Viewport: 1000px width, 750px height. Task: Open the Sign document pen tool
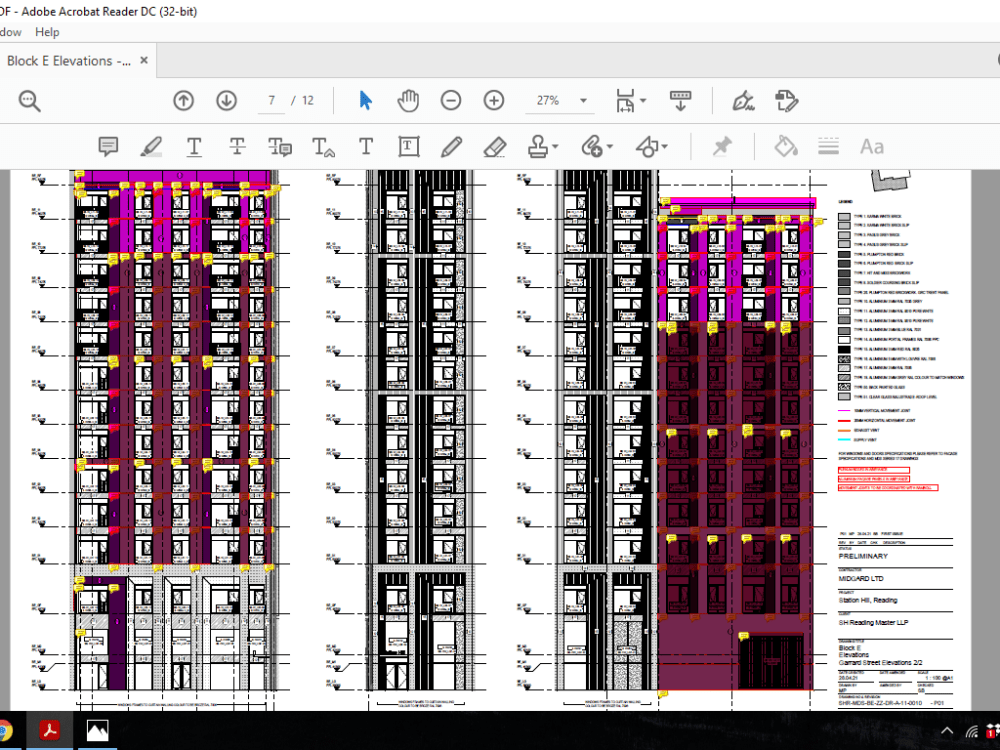743,101
